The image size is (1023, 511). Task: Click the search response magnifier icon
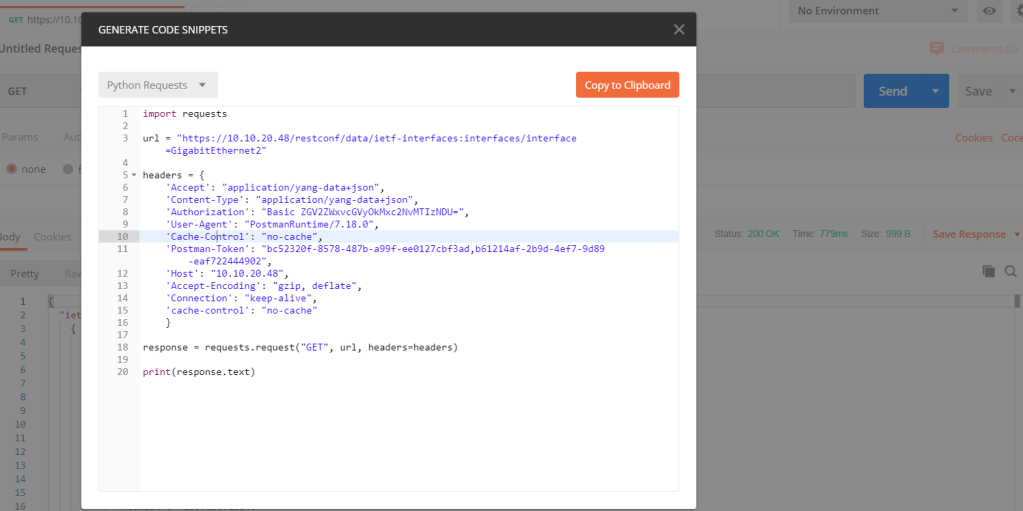1010,271
